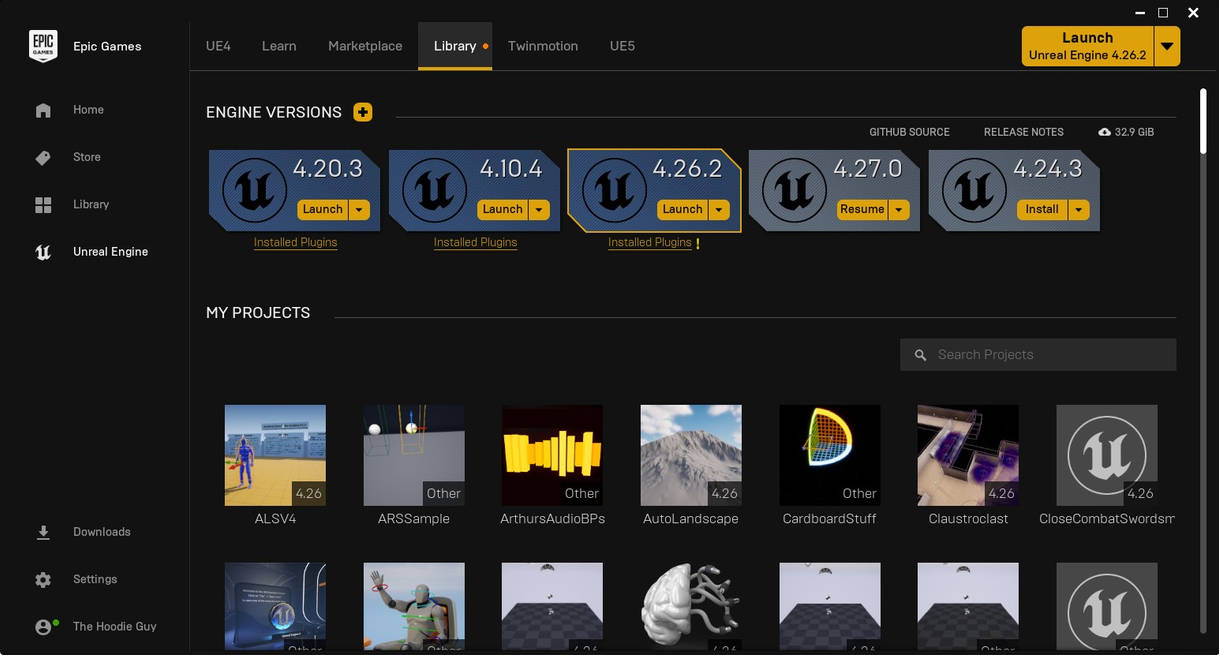The image size is (1219, 655).
Task: Click the ALSV4 project name
Action: point(275,519)
